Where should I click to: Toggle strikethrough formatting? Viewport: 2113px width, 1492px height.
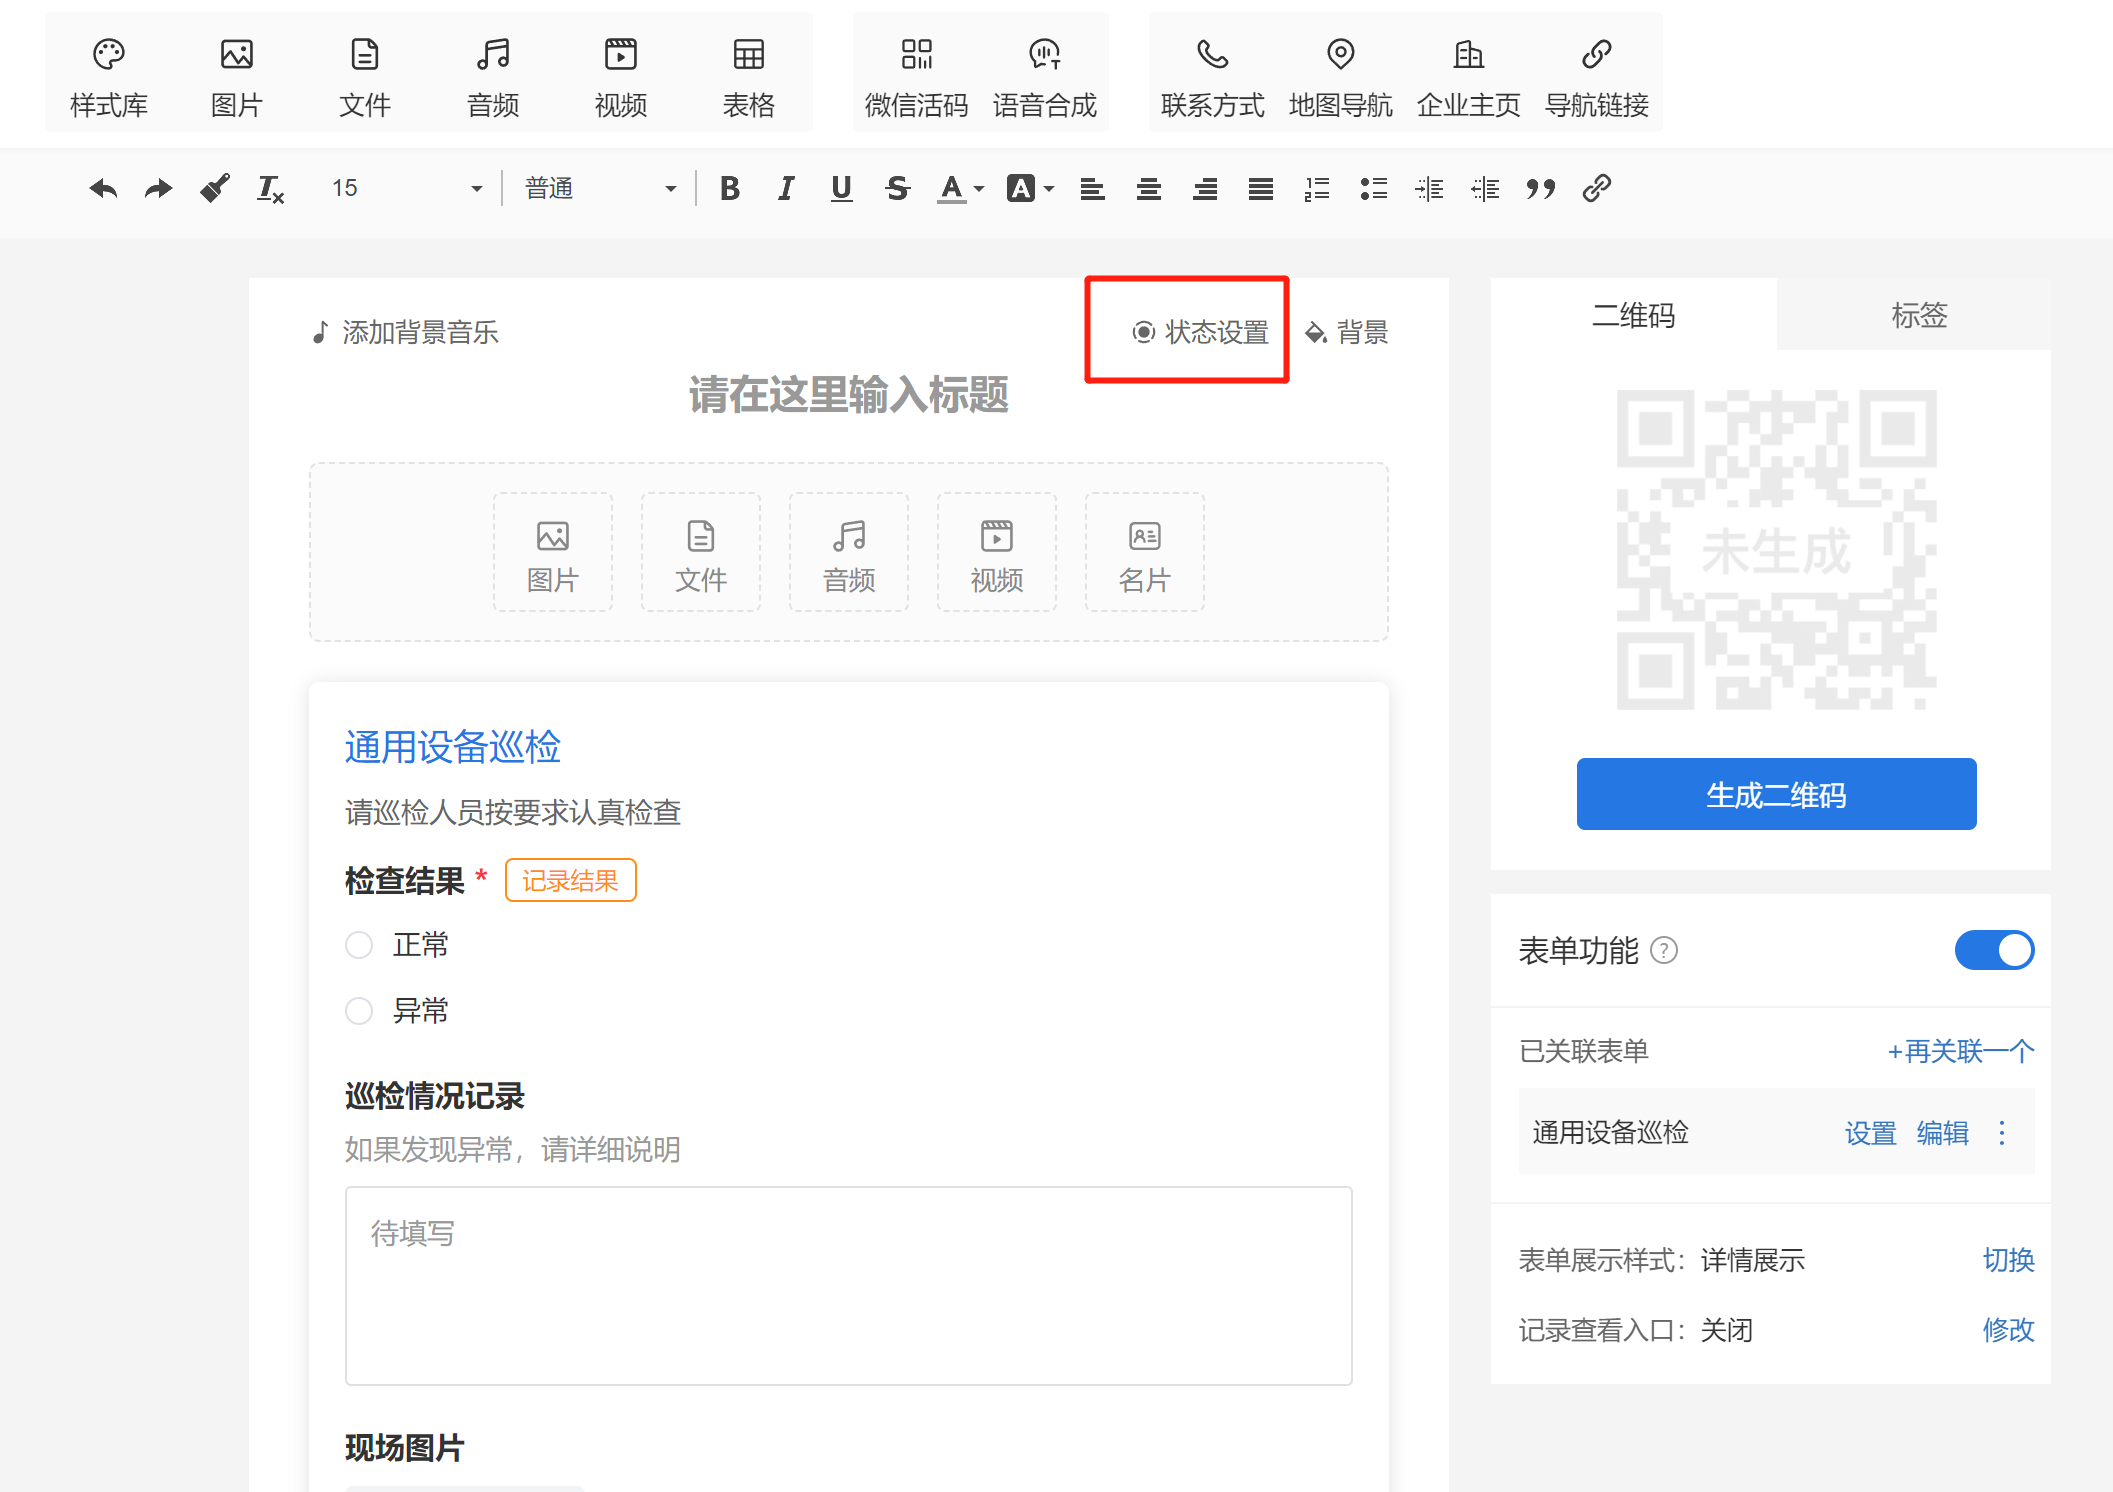click(898, 188)
